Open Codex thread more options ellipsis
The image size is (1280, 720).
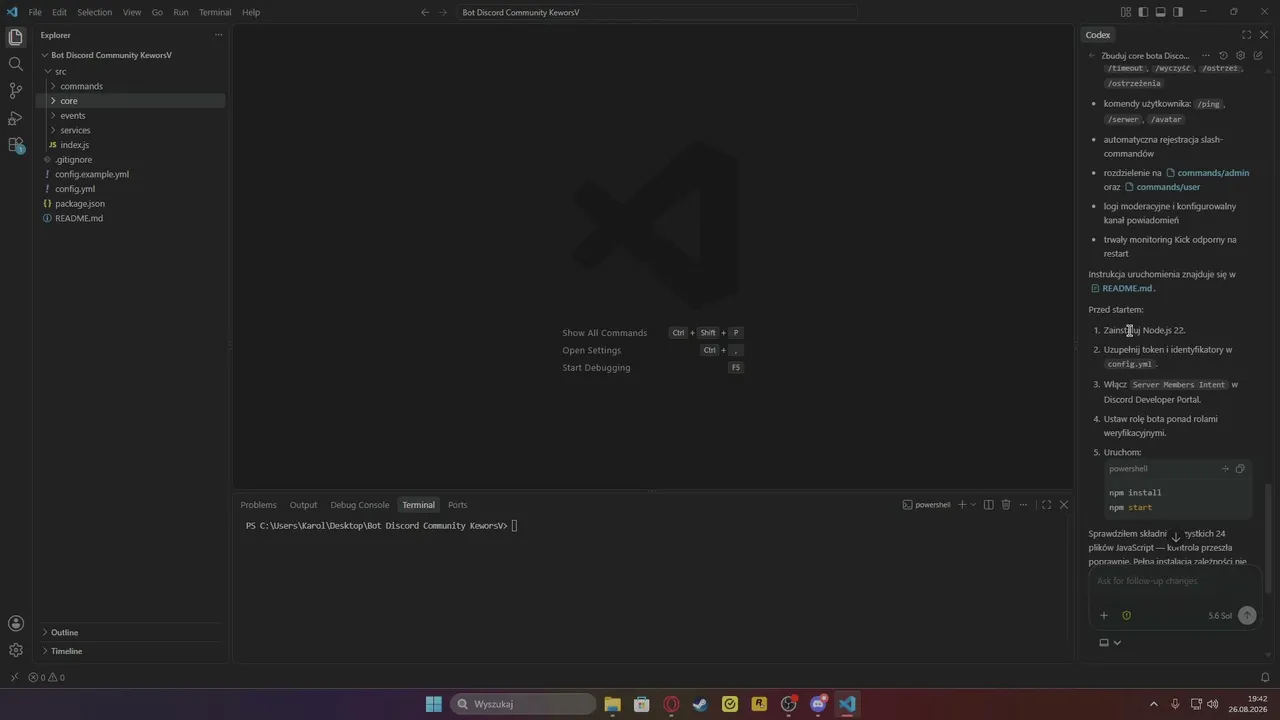click(1205, 56)
